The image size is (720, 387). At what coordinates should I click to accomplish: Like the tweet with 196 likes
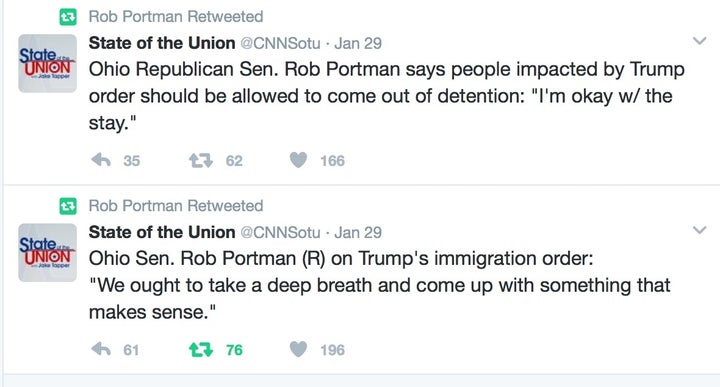tap(298, 349)
